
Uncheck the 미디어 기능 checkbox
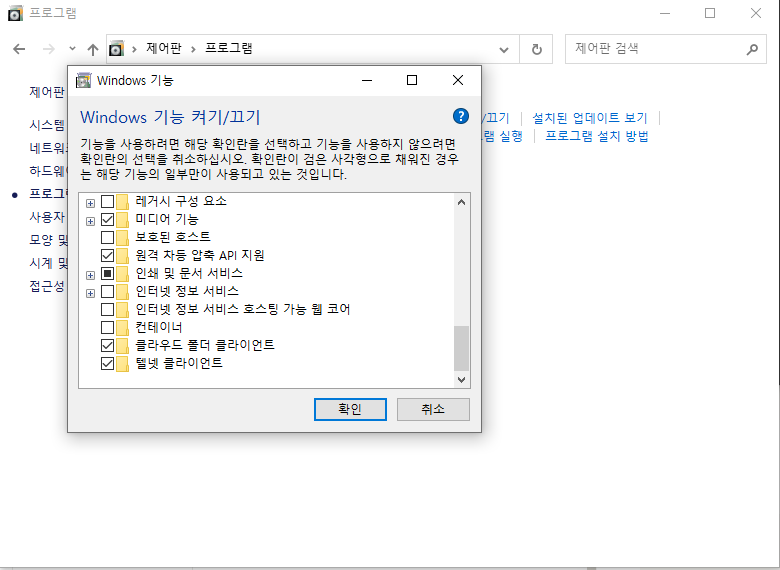point(107,219)
